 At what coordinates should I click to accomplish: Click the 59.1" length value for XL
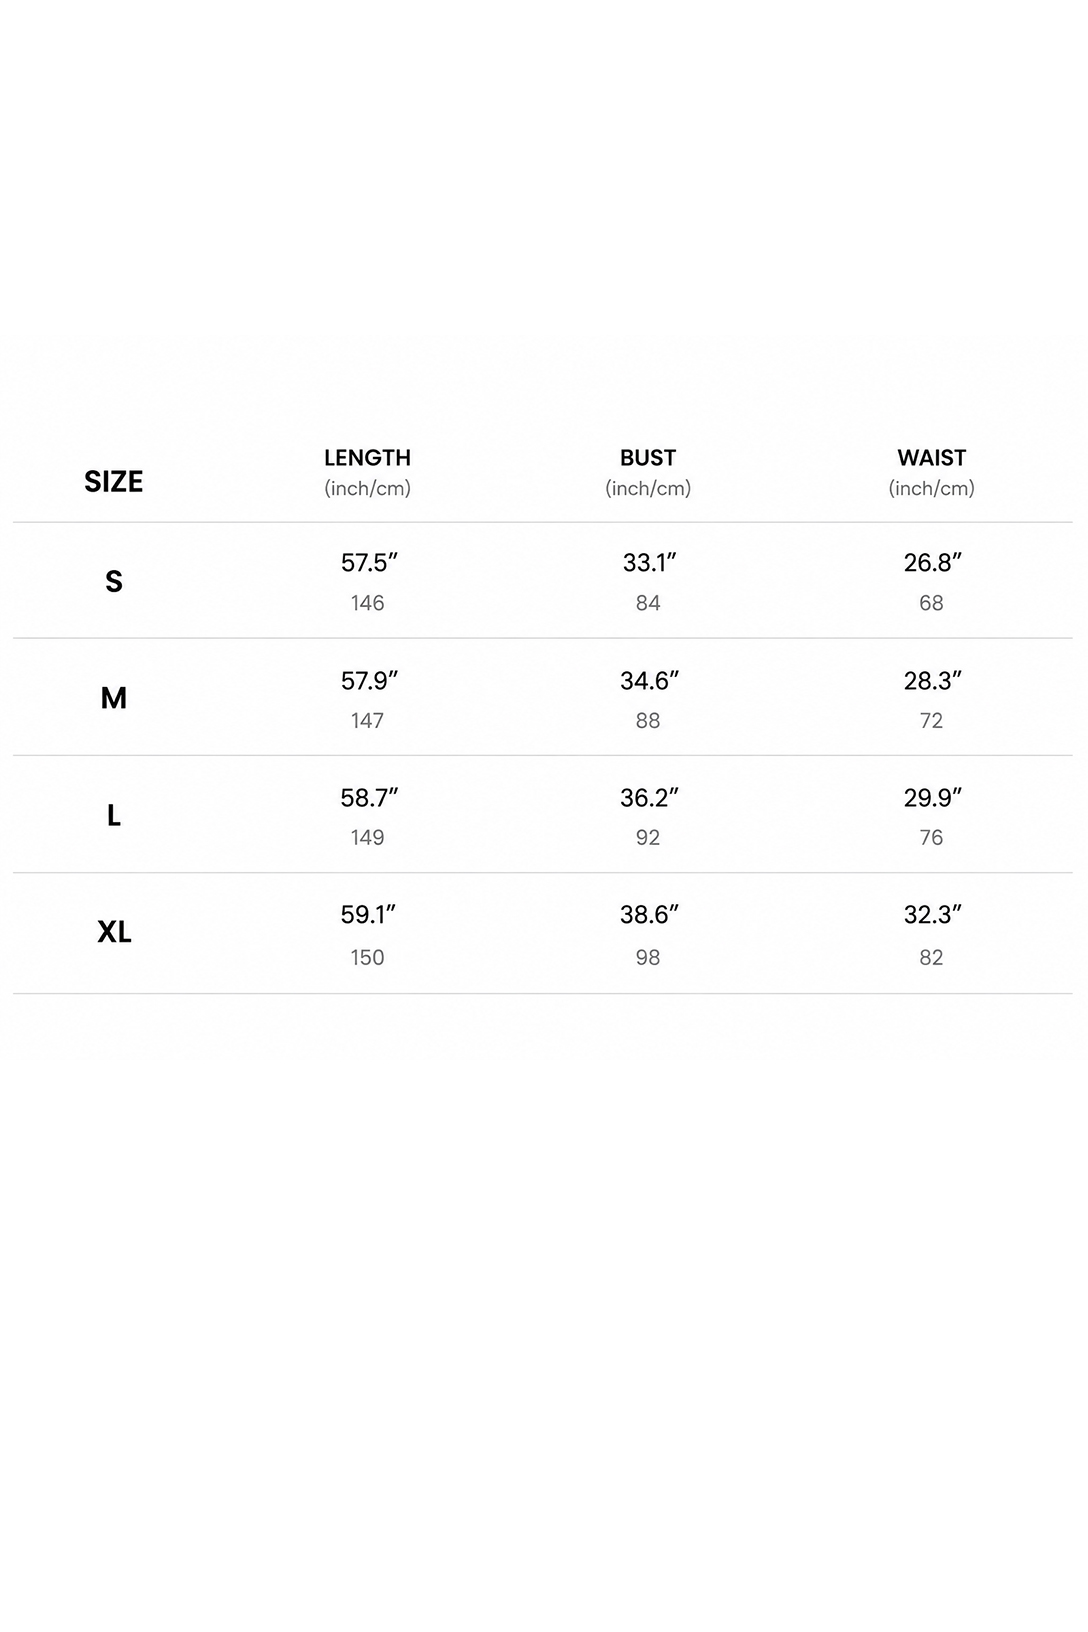(x=369, y=914)
